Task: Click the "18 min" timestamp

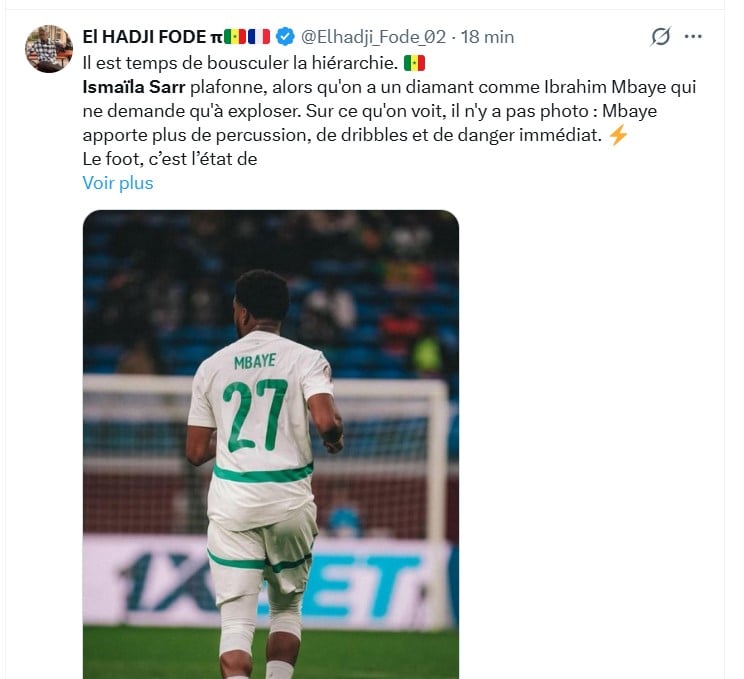Action: pos(487,37)
